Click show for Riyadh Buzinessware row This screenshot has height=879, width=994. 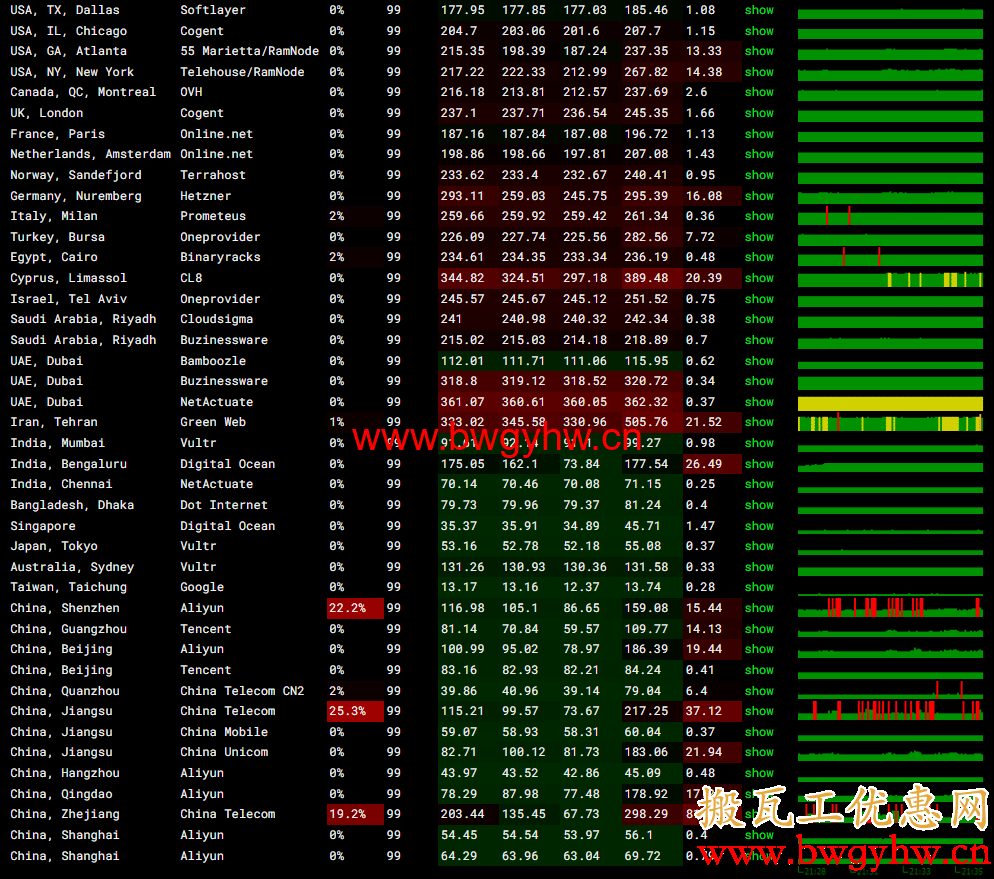[x=759, y=340]
